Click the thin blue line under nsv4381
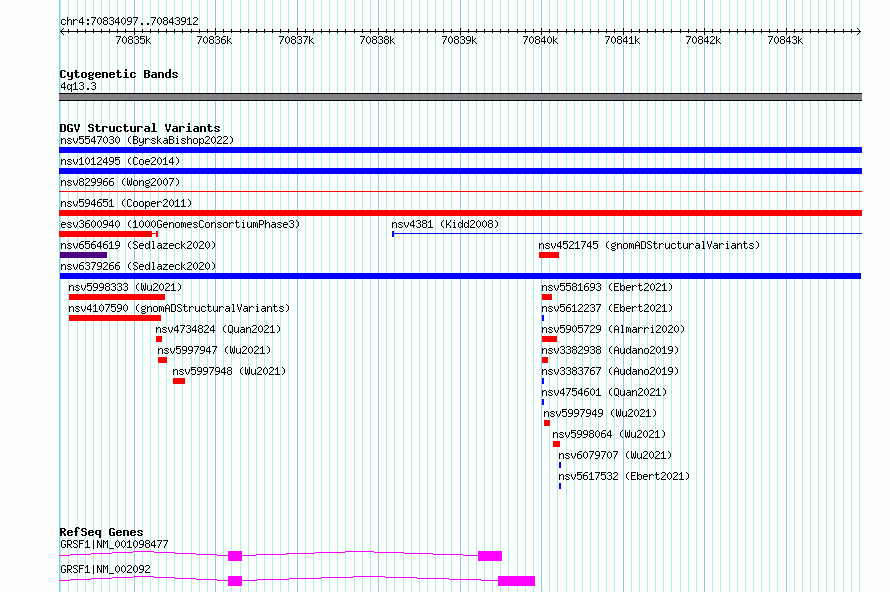Screen dimensions: 890x592 pyautogui.click(x=627, y=234)
